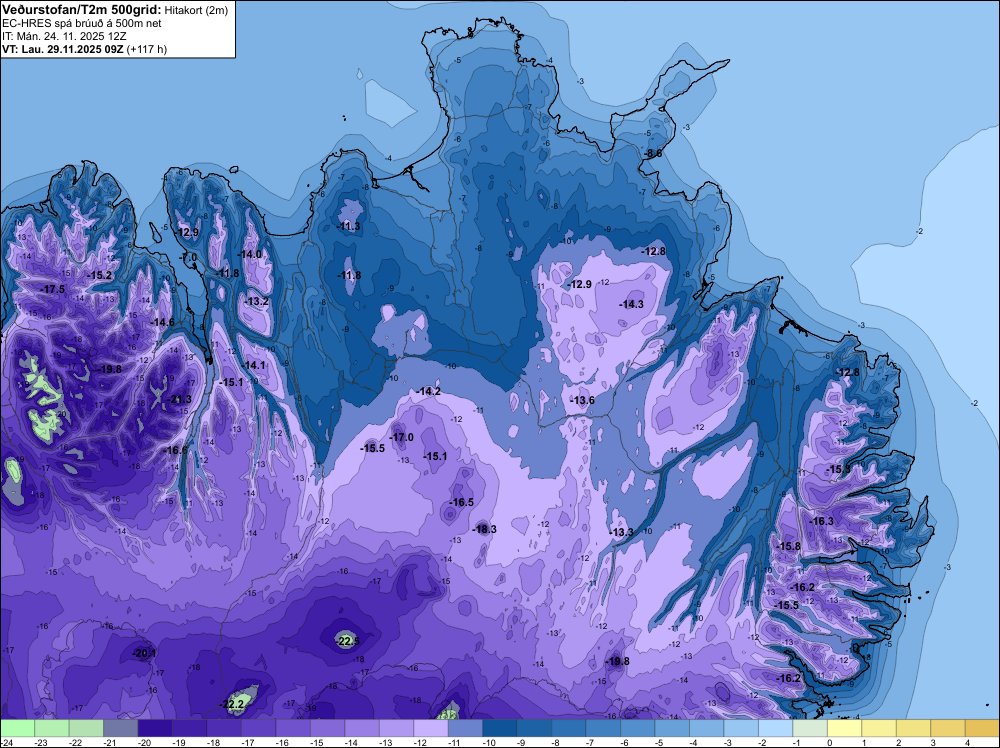Click legend color swatch between -1 and 0
1000x748 pixels.
[810, 728]
